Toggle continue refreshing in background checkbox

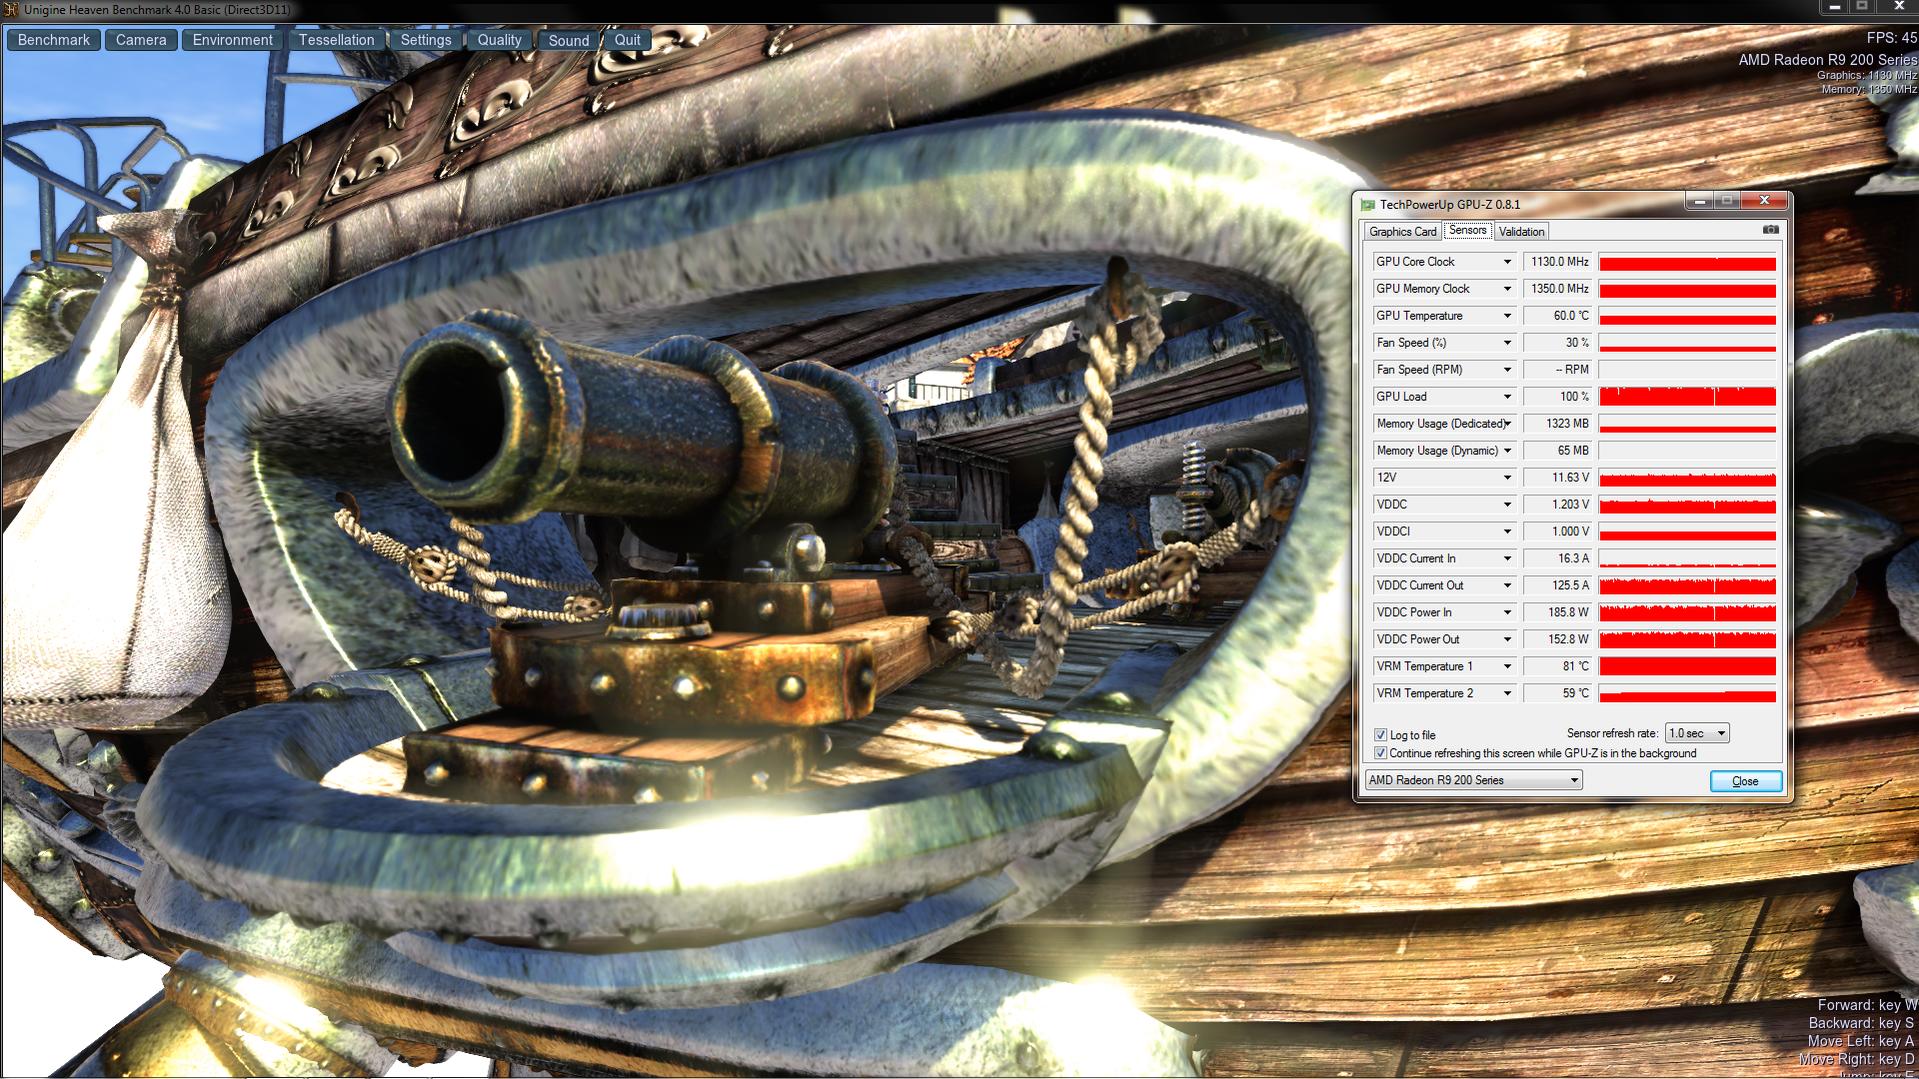(x=1381, y=753)
